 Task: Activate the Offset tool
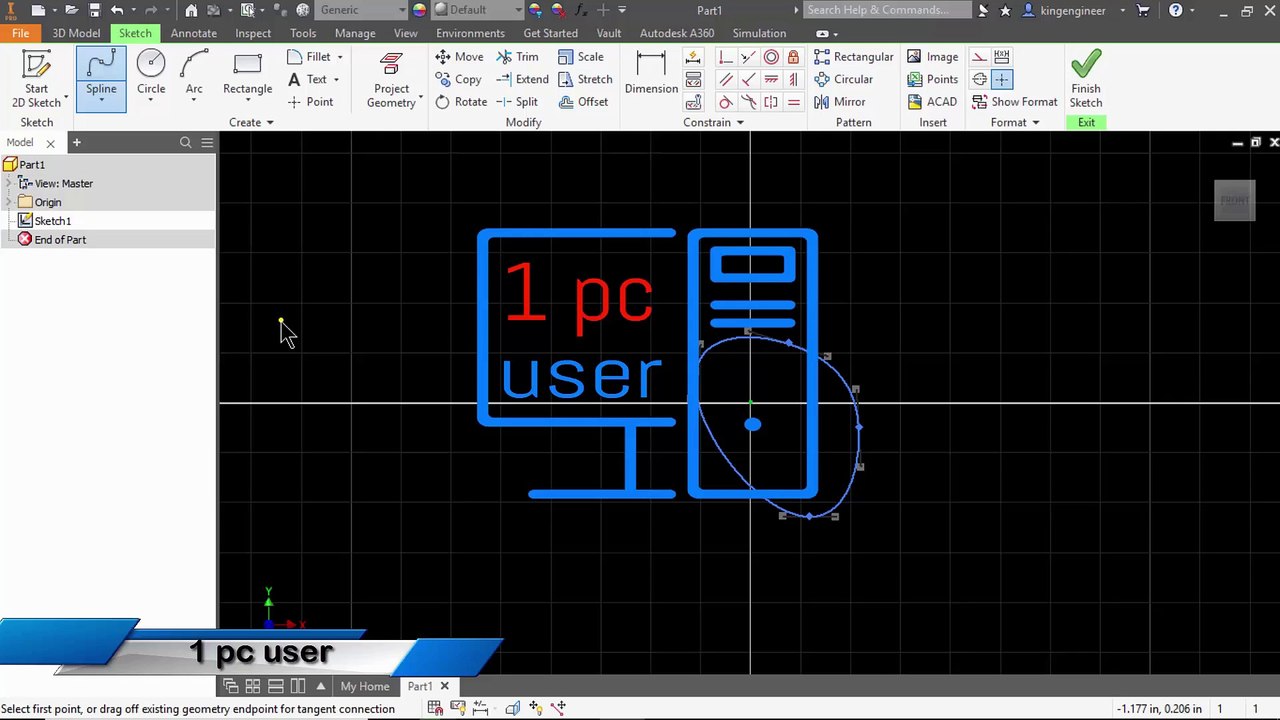click(582, 102)
